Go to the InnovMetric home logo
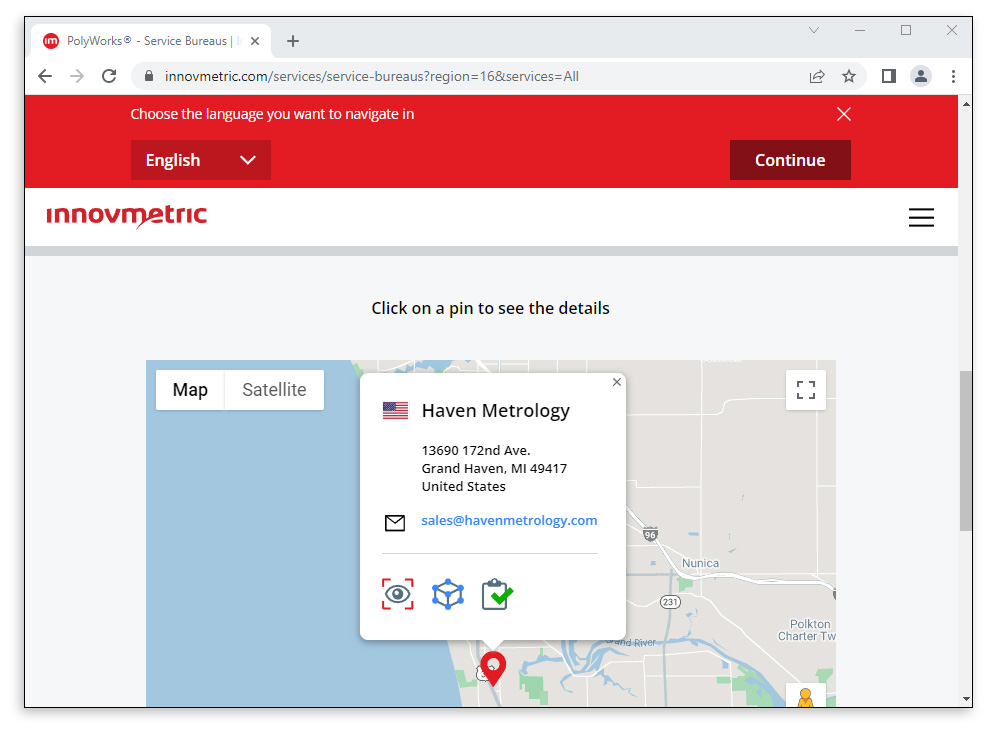995x730 pixels. 126,216
